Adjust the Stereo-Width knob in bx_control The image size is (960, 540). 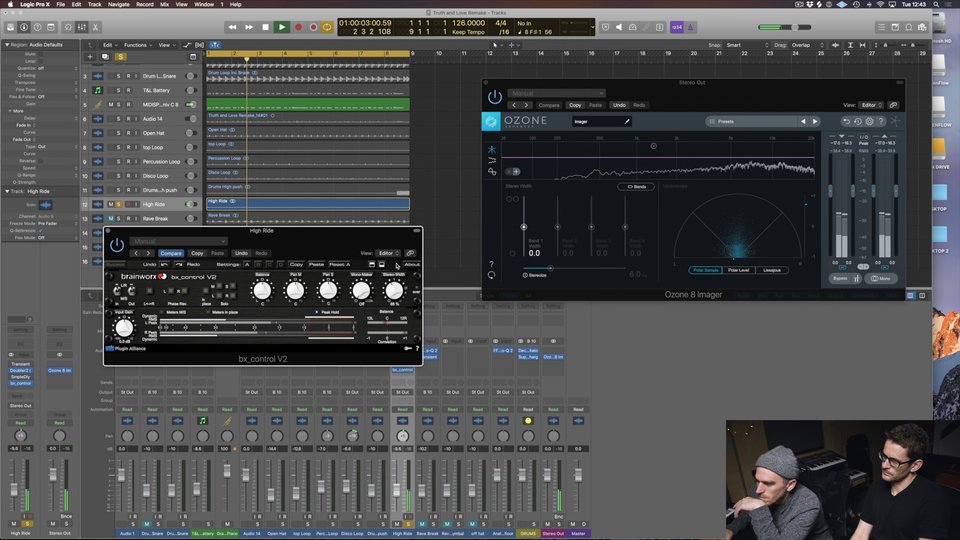(394, 291)
